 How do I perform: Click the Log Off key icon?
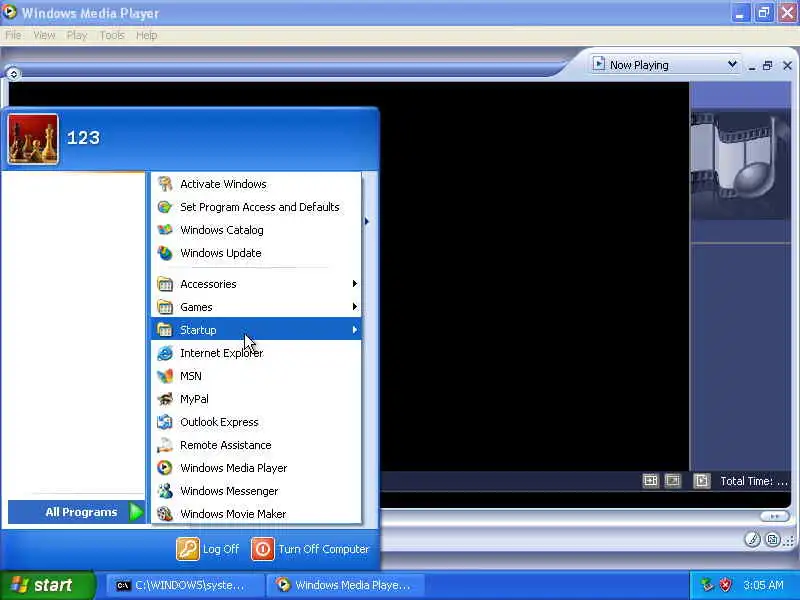188,549
